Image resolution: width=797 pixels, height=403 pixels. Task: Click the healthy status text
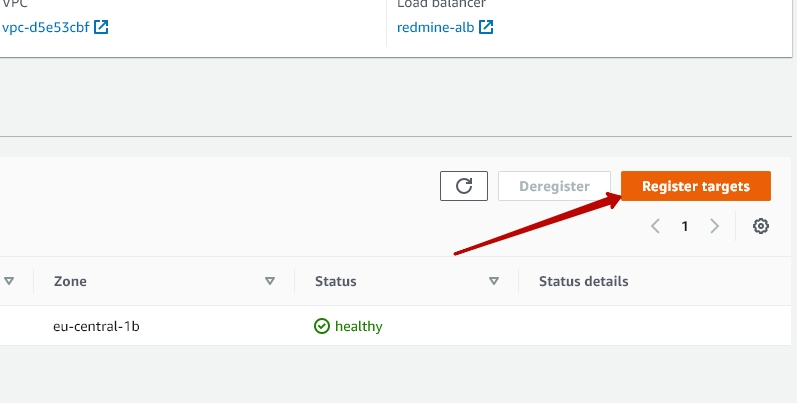point(359,326)
